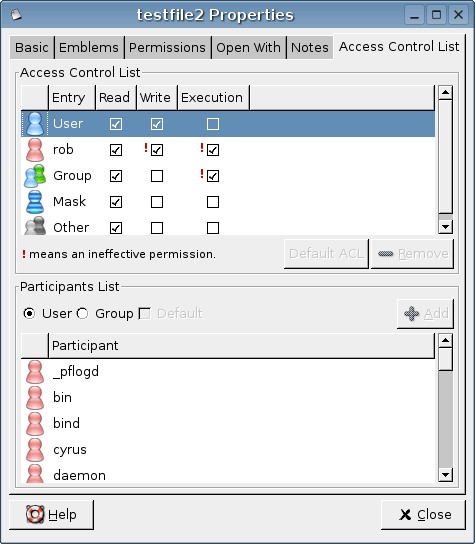Select the cyrus participant icon
The height and width of the screenshot is (544, 475).
point(35,450)
